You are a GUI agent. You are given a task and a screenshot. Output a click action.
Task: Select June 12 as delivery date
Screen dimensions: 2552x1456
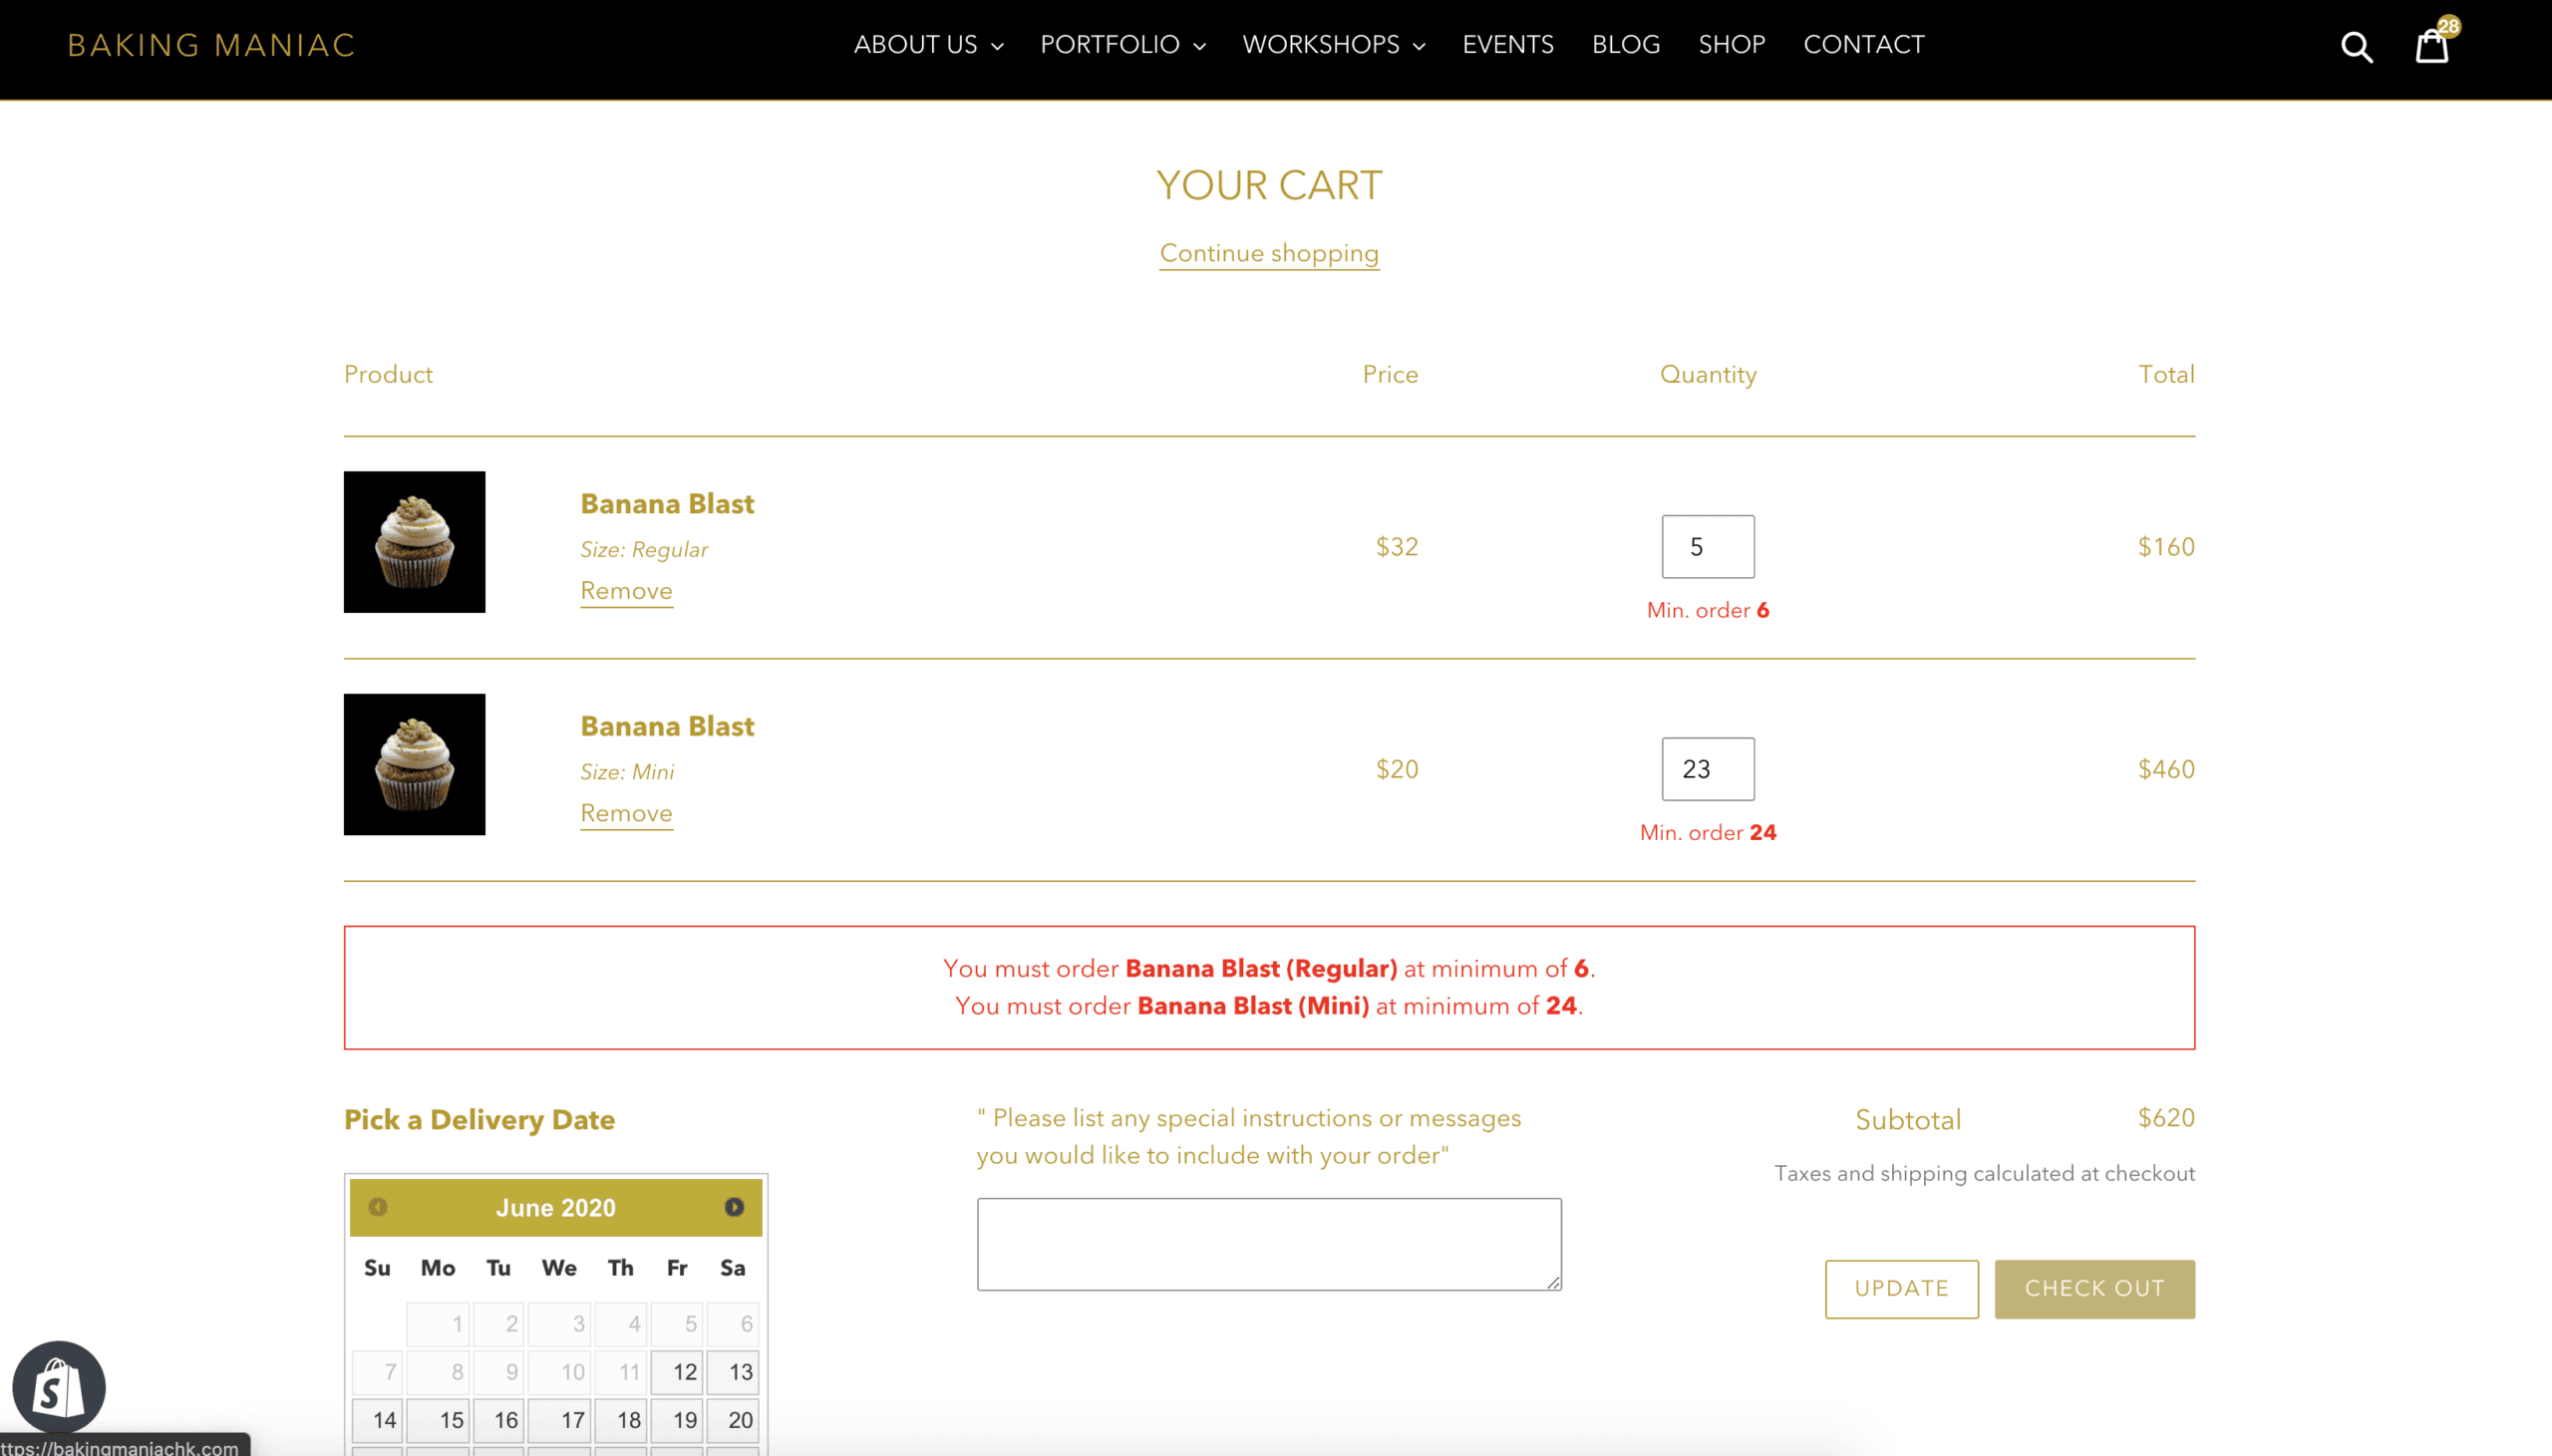coord(678,1372)
